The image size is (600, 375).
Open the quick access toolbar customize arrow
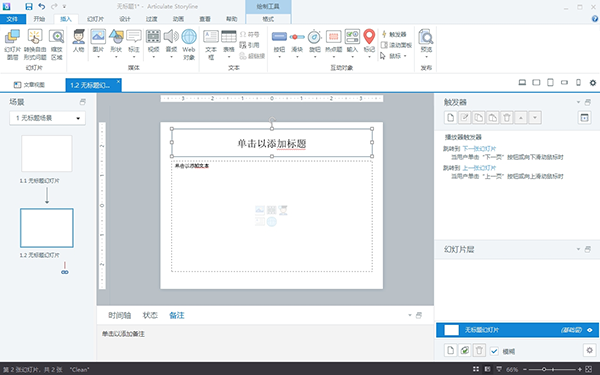point(64,7)
